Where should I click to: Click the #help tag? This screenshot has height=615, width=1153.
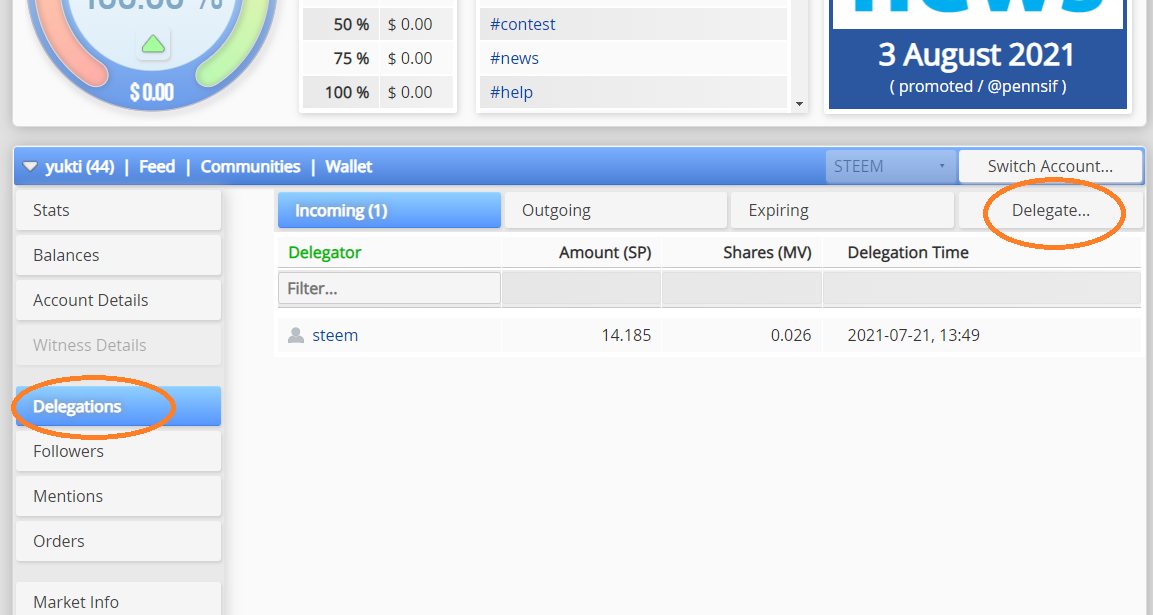click(511, 92)
